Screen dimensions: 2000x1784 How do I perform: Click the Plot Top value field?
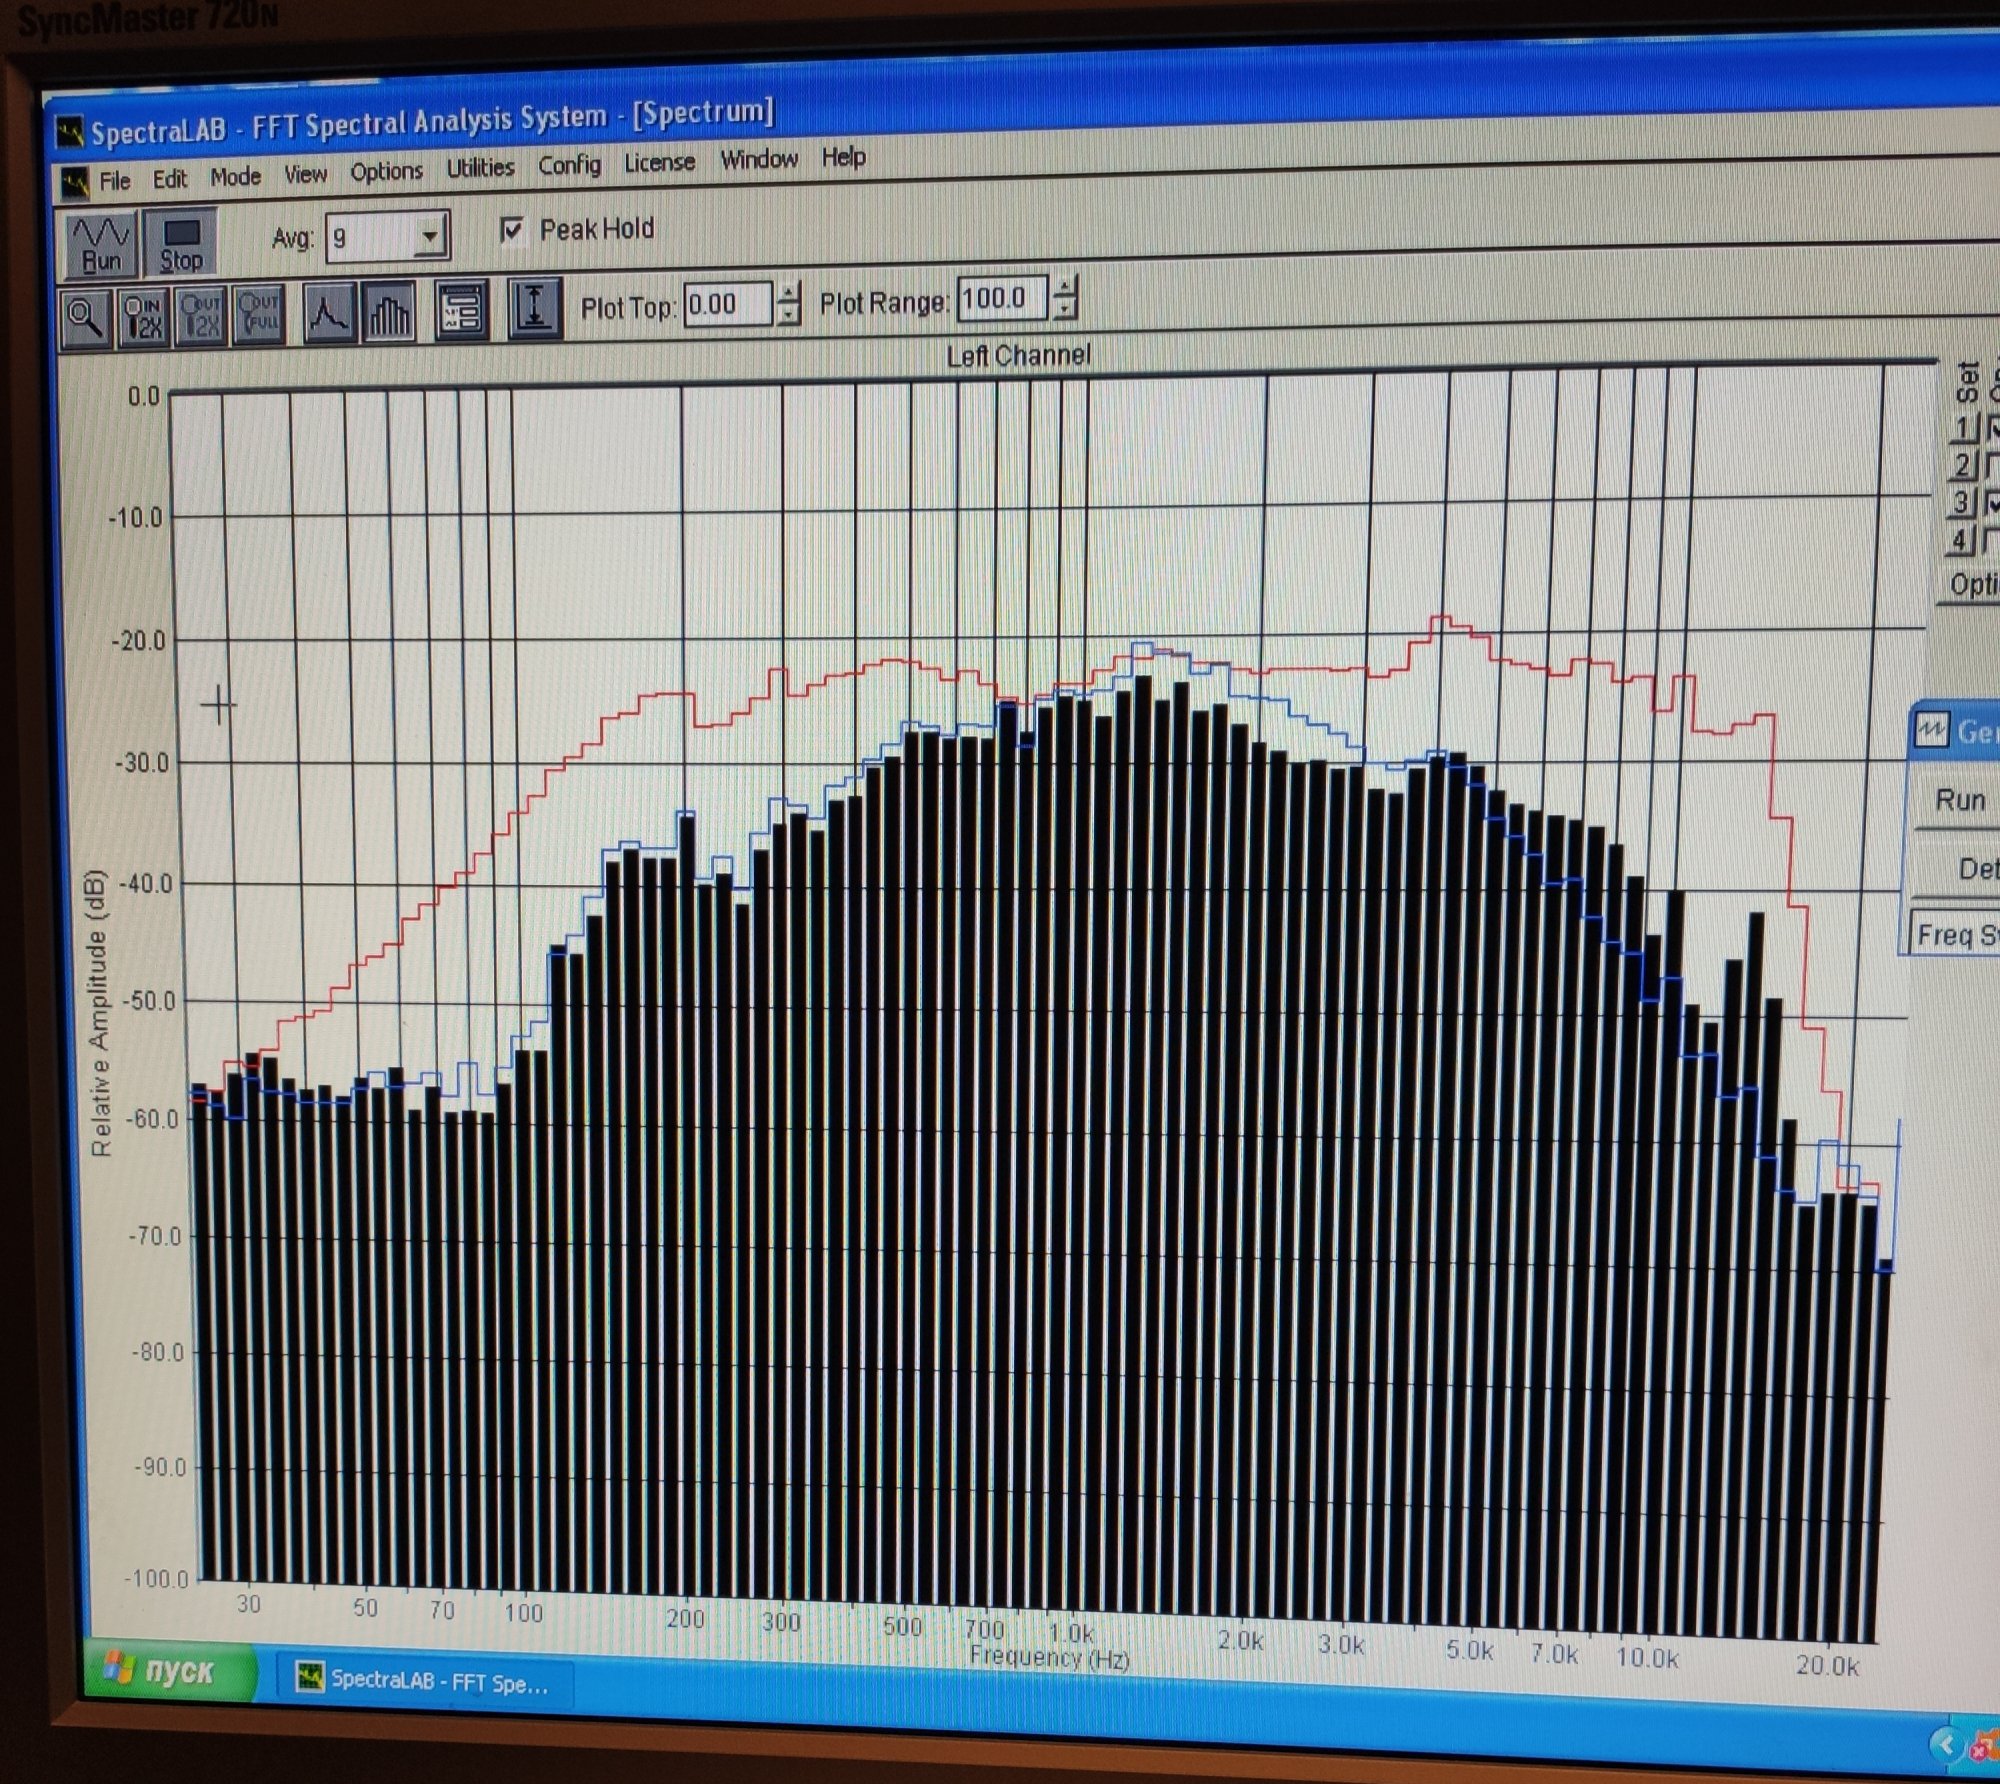coord(730,305)
